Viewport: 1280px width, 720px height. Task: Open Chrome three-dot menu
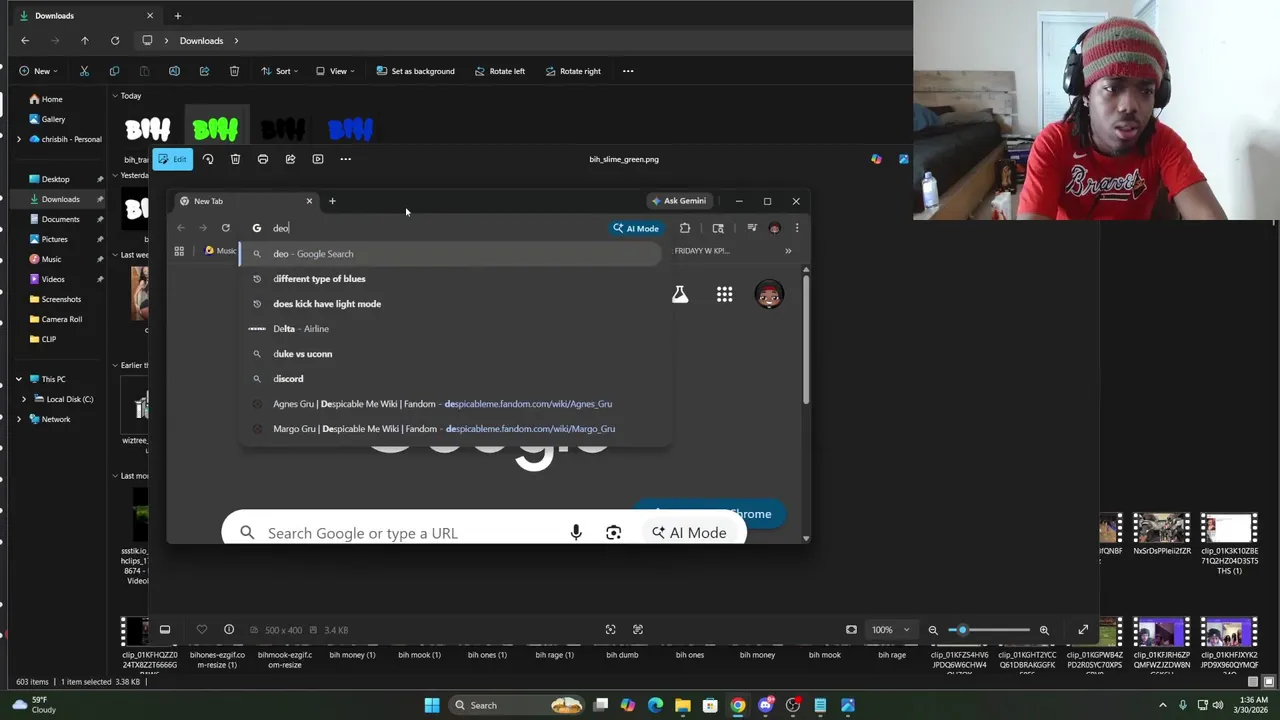pos(797,228)
